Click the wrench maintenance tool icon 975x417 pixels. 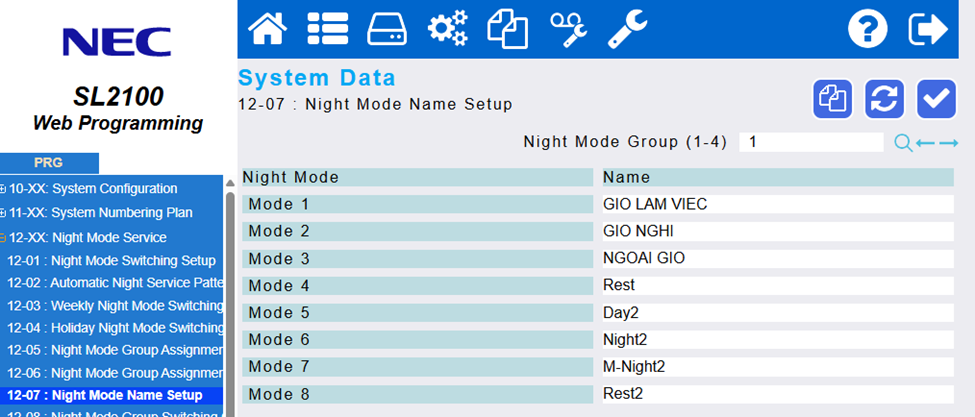coord(628,29)
